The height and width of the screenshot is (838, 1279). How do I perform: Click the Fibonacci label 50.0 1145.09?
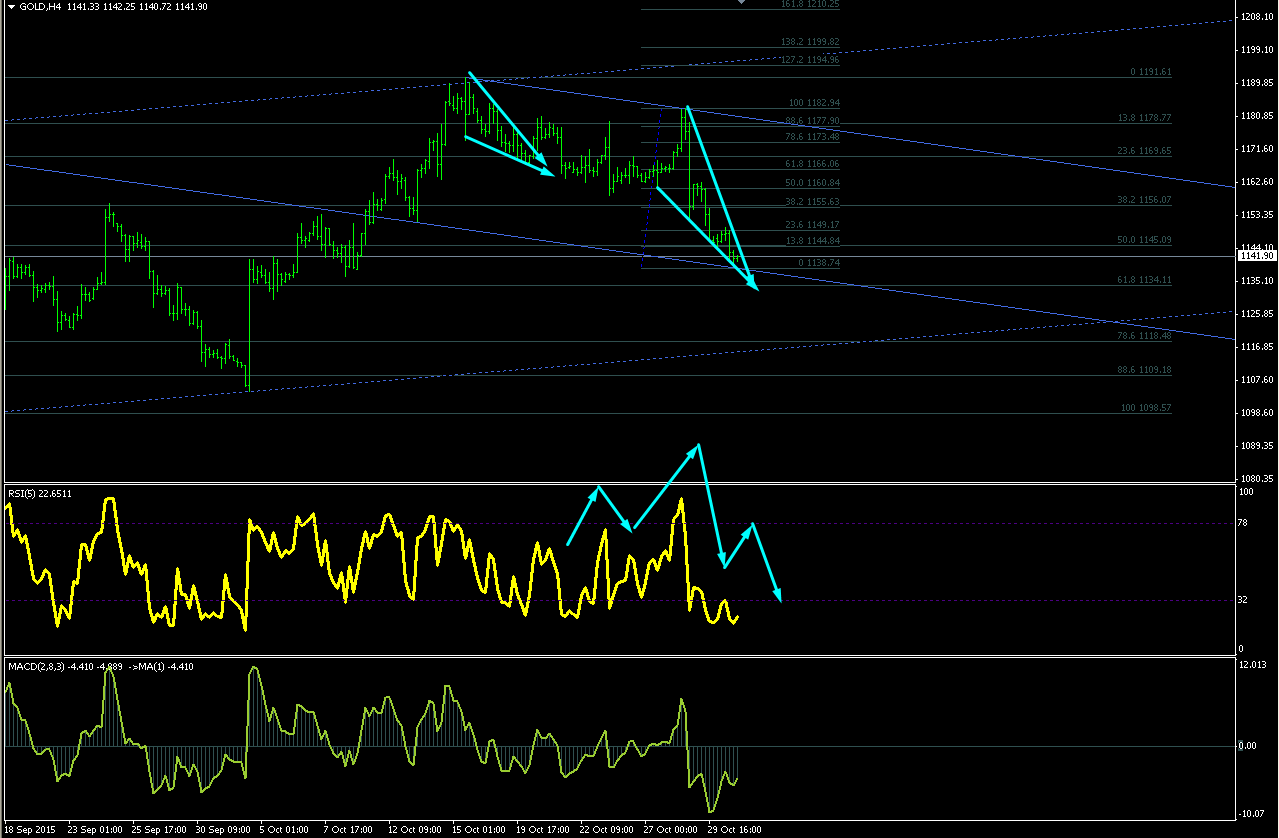click(x=1144, y=240)
